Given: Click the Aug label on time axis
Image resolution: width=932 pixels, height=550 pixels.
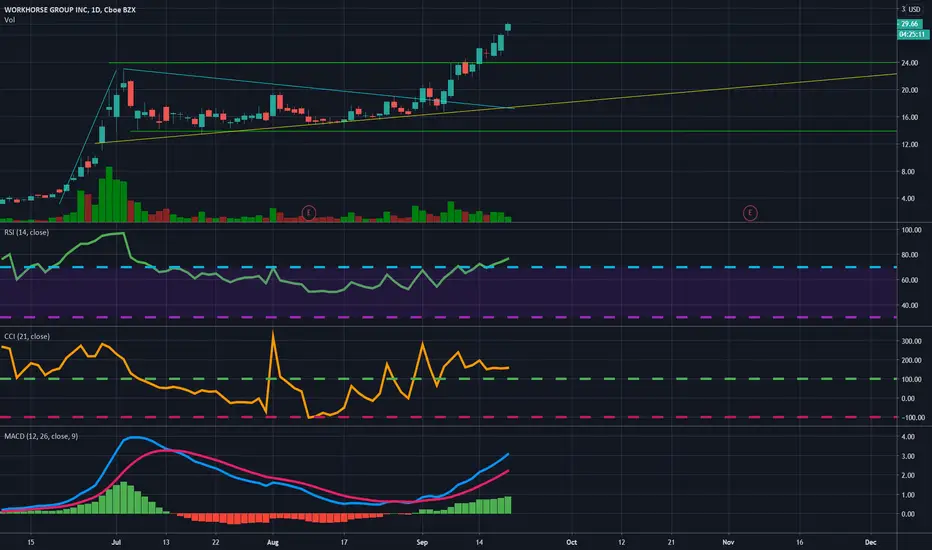Looking at the screenshot, I should (272, 542).
